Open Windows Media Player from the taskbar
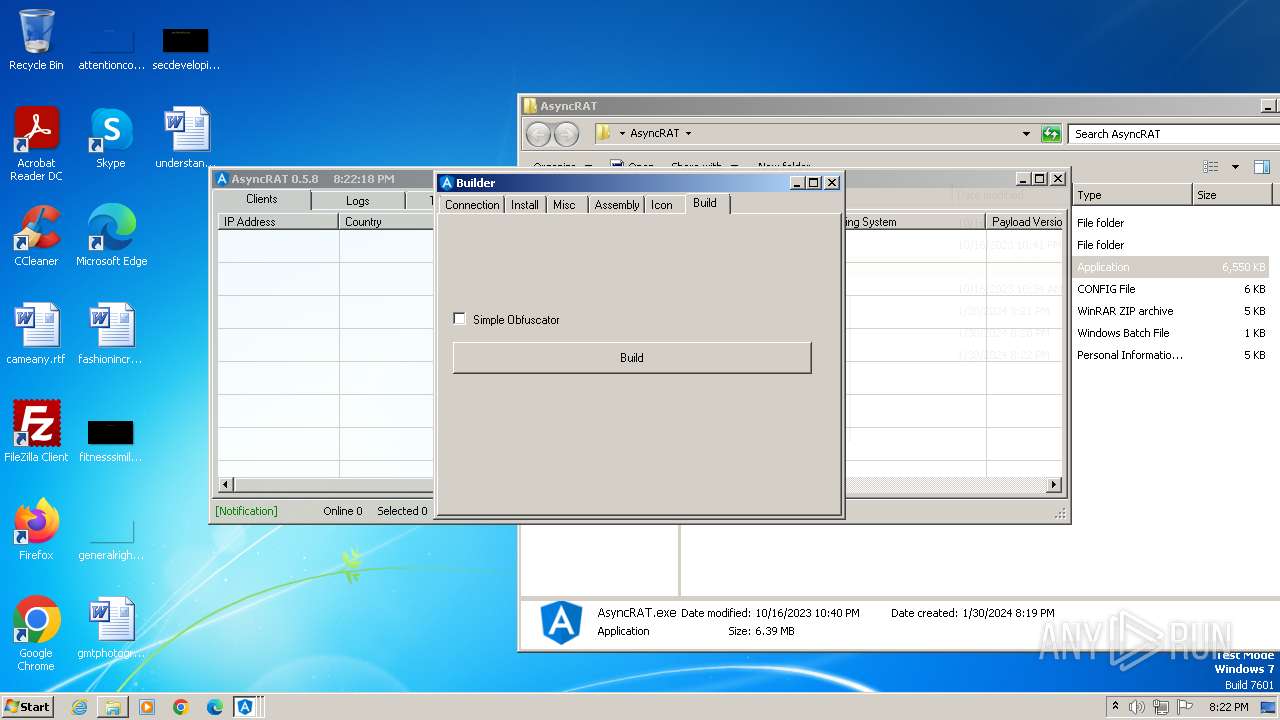Image resolution: width=1280 pixels, height=720 pixels. point(147,707)
